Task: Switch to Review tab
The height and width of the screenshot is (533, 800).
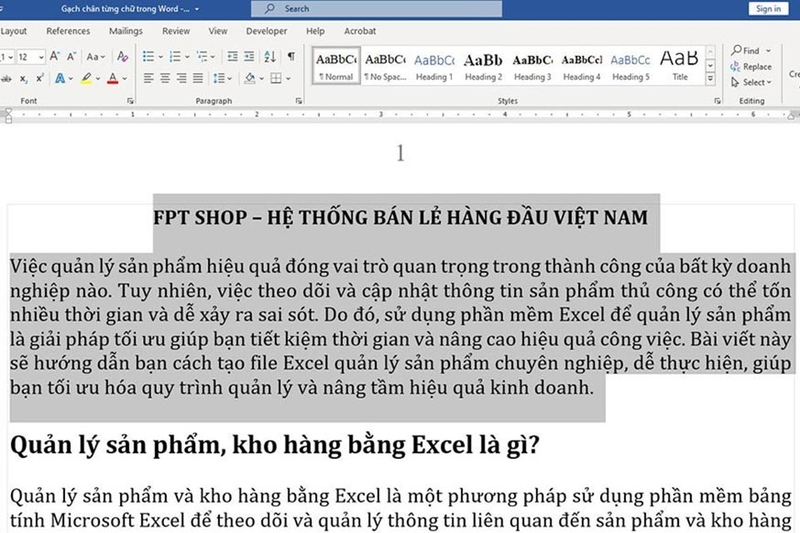Action: 176,31
